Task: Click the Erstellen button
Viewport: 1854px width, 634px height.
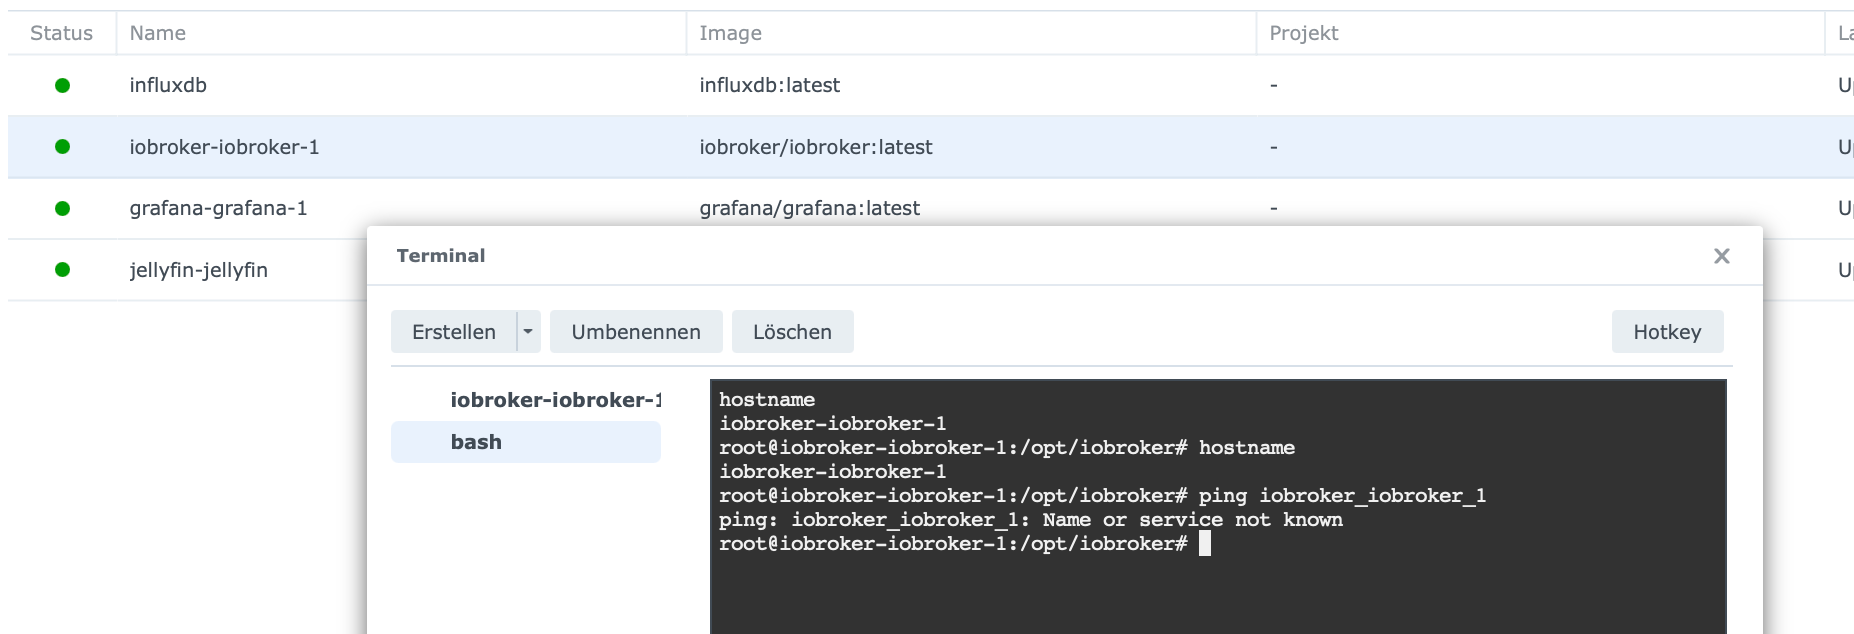Action: [454, 332]
